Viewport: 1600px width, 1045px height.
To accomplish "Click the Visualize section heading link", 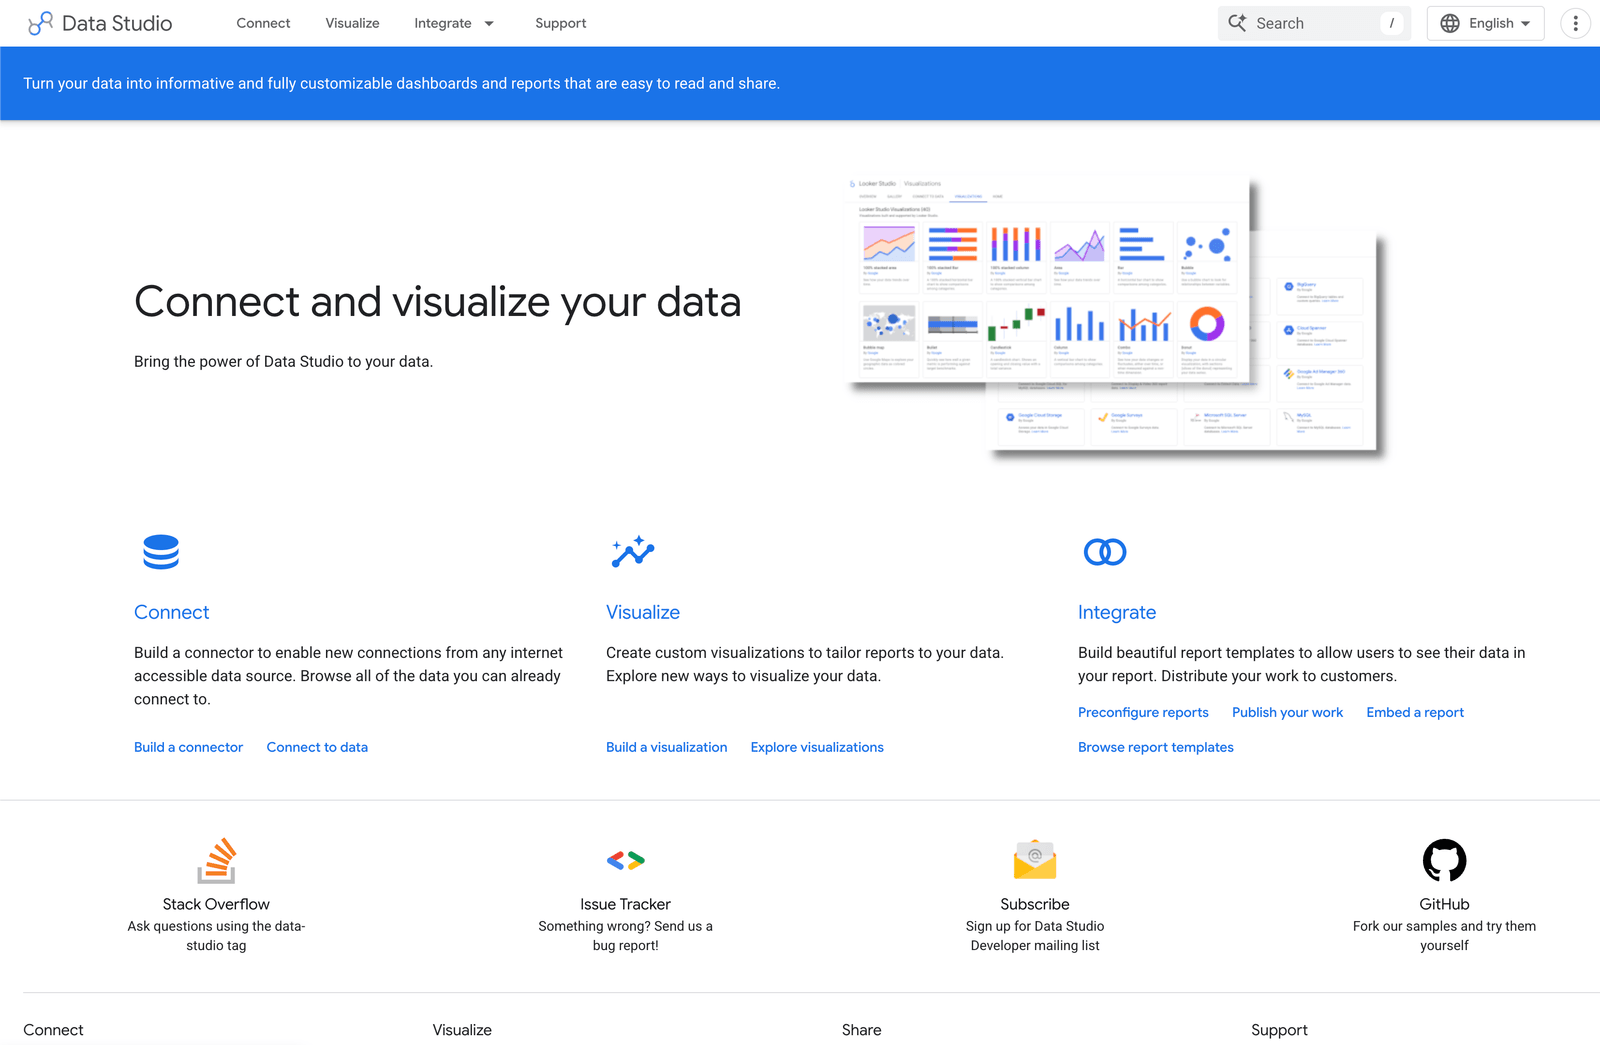I will coord(643,612).
